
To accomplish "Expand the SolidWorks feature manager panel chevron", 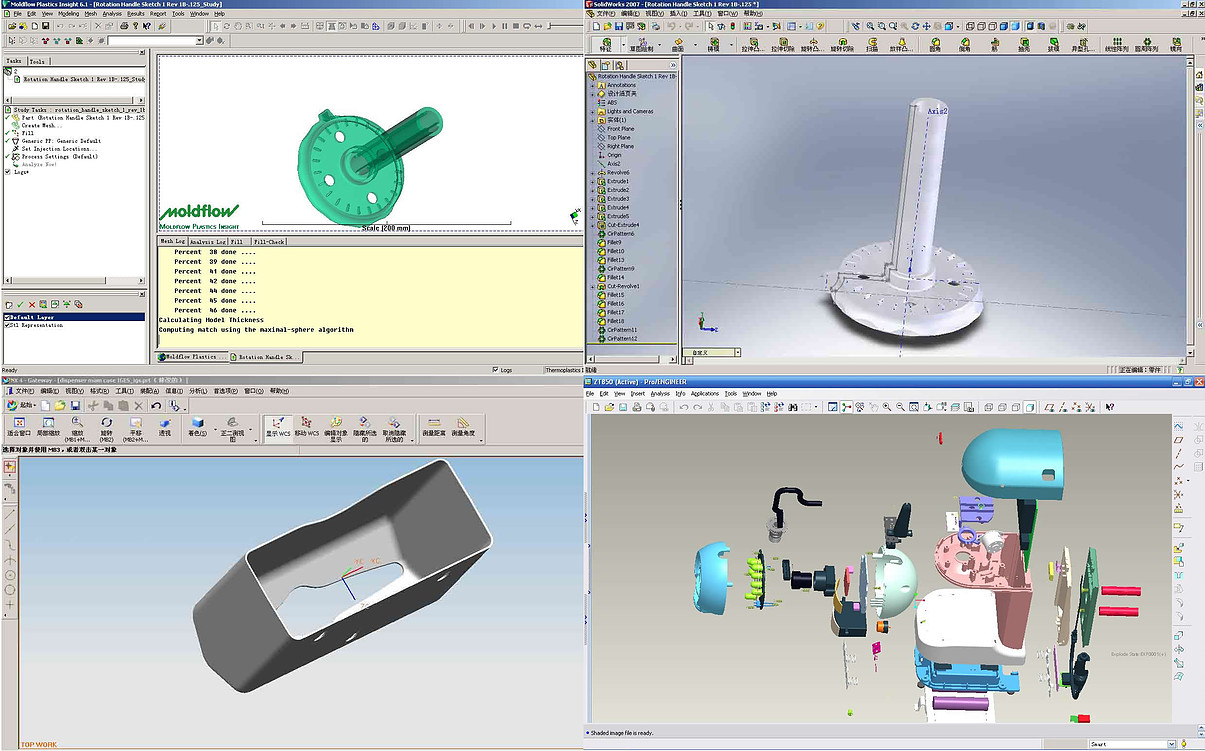I will (673, 65).
